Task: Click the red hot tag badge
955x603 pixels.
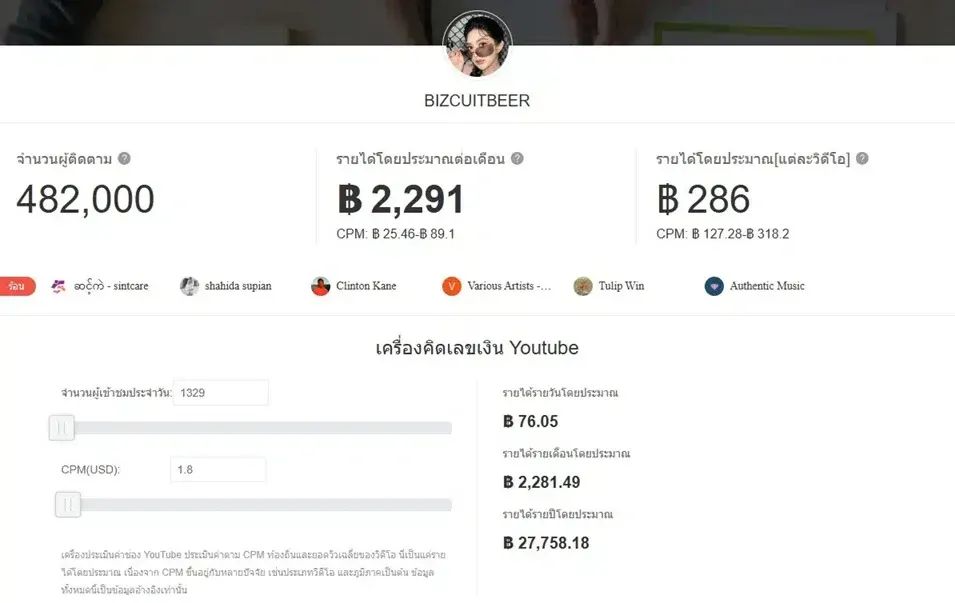Action: click(17, 286)
